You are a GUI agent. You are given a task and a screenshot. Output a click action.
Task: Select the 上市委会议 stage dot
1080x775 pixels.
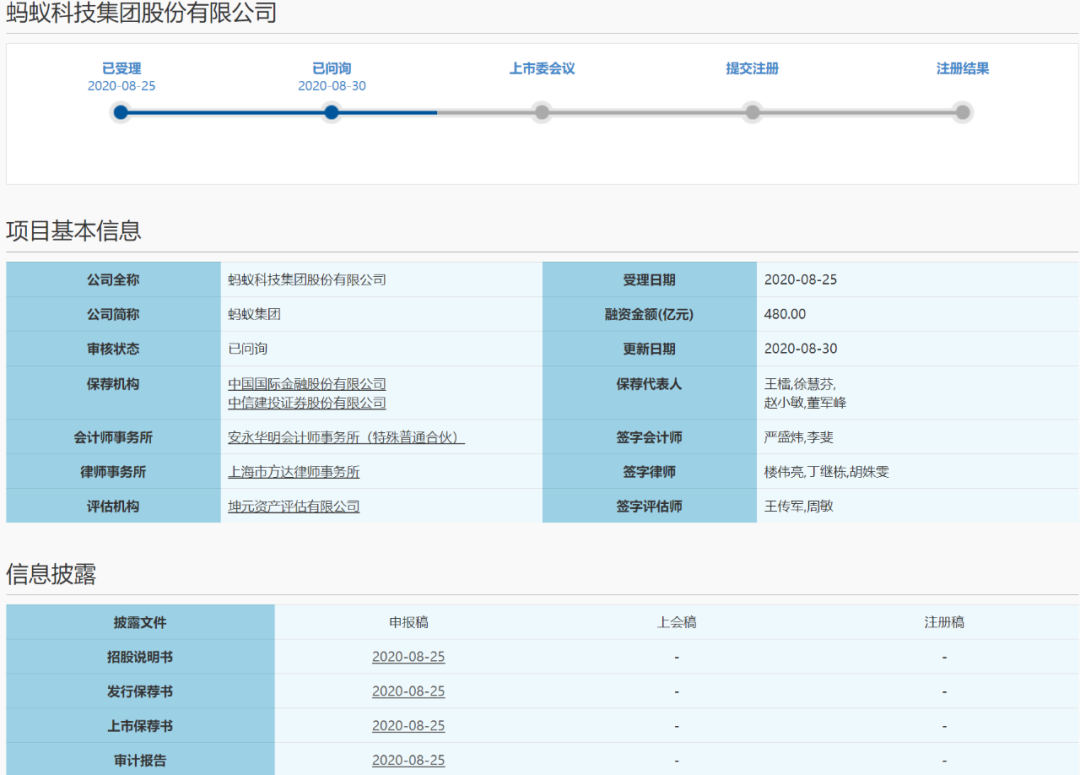point(542,112)
